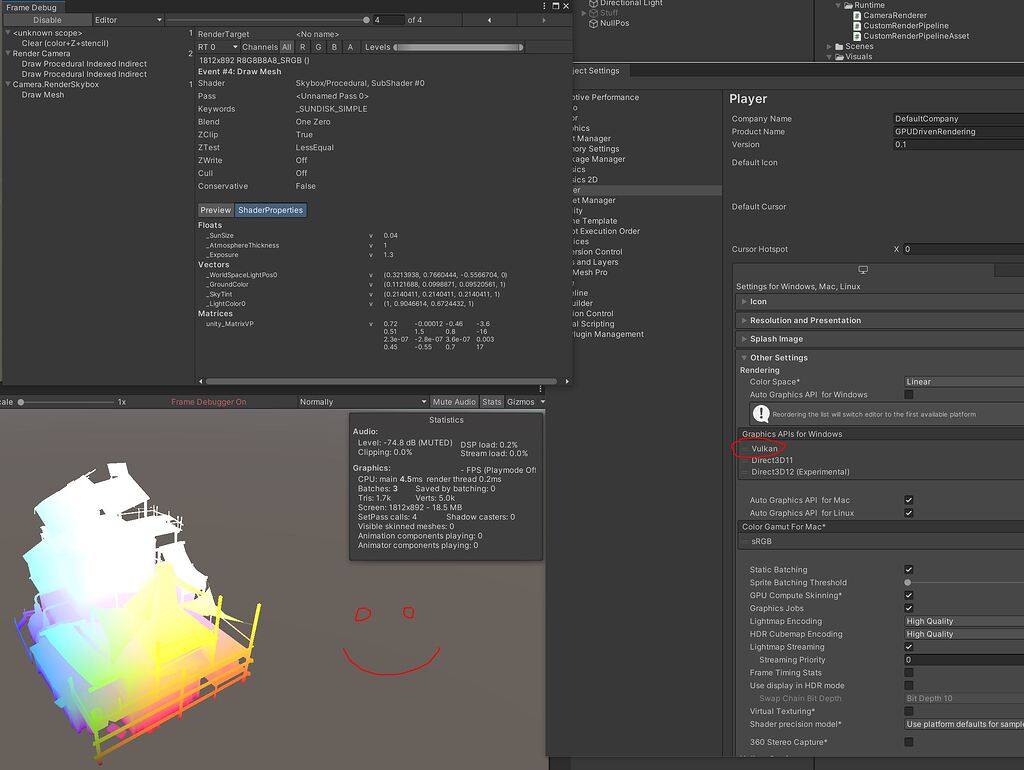Show the Stats overlay in Game view
The image size is (1024, 770).
(x=491, y=402)
